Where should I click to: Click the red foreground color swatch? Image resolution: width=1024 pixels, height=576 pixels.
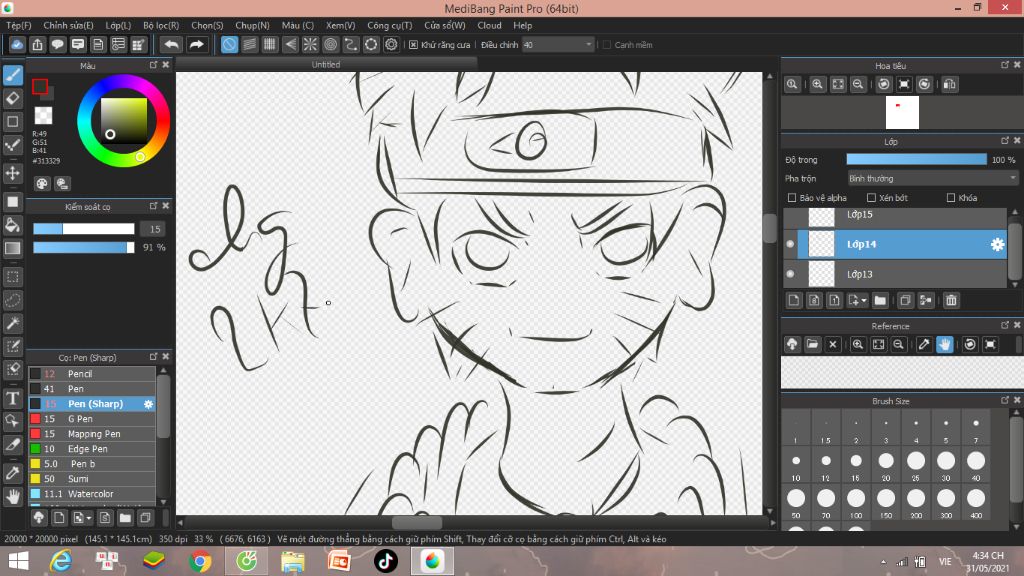(x=40, y=86)
